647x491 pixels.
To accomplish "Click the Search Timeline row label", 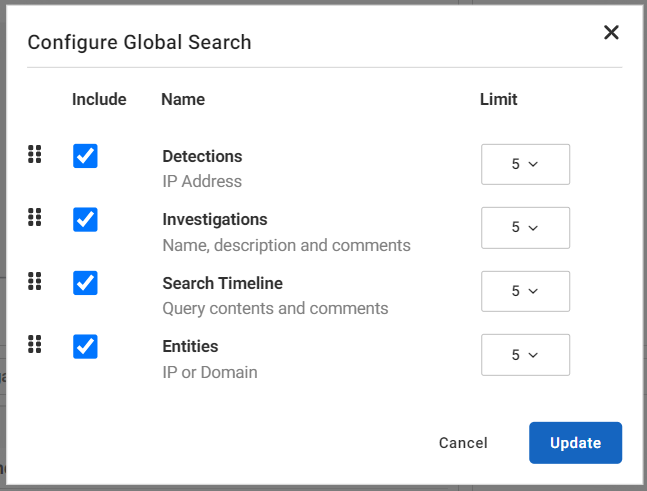I will tap(222, 283).
